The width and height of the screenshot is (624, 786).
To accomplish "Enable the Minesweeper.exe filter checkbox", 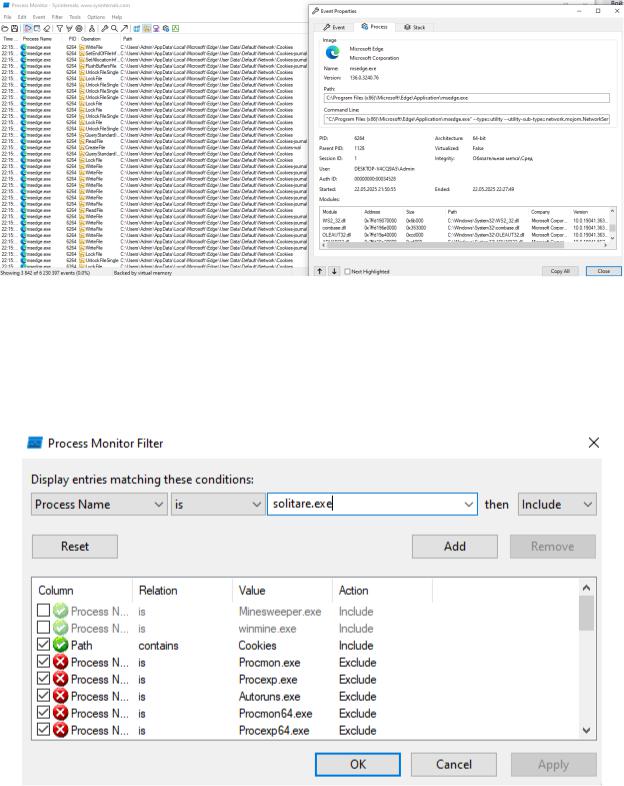I will click(x=44, y=610).
